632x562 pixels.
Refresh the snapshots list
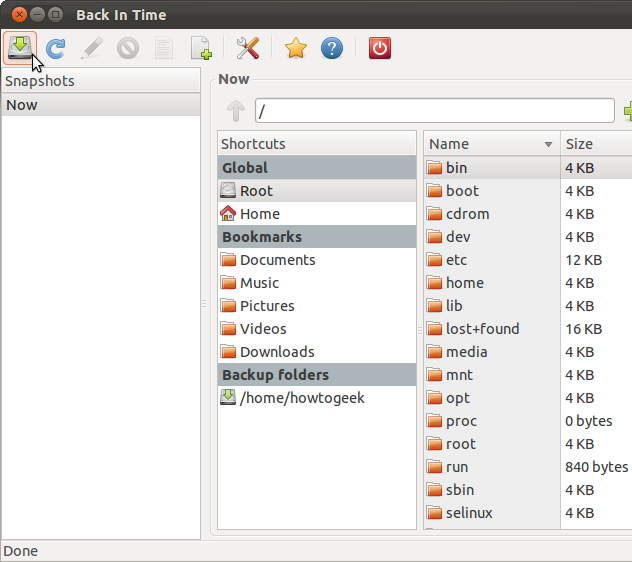click(x=56, y=47)
